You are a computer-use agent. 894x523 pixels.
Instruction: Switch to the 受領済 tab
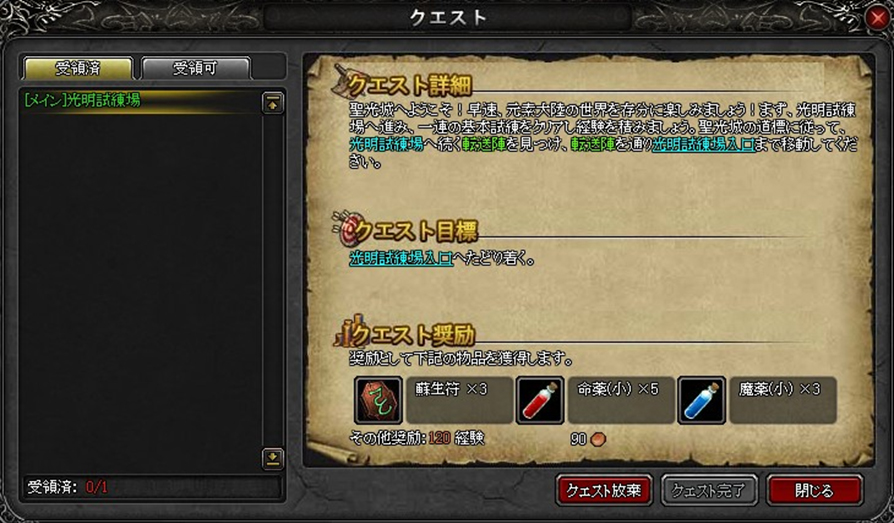(78, 68)
